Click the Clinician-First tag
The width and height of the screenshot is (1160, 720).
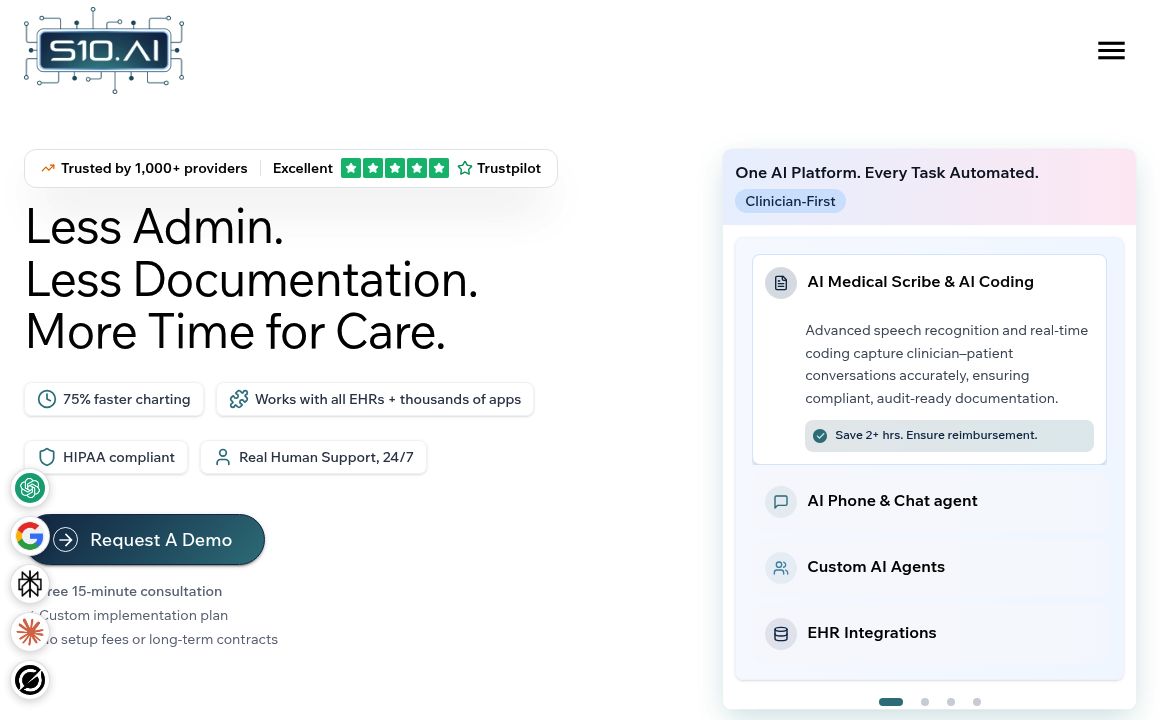790,201
